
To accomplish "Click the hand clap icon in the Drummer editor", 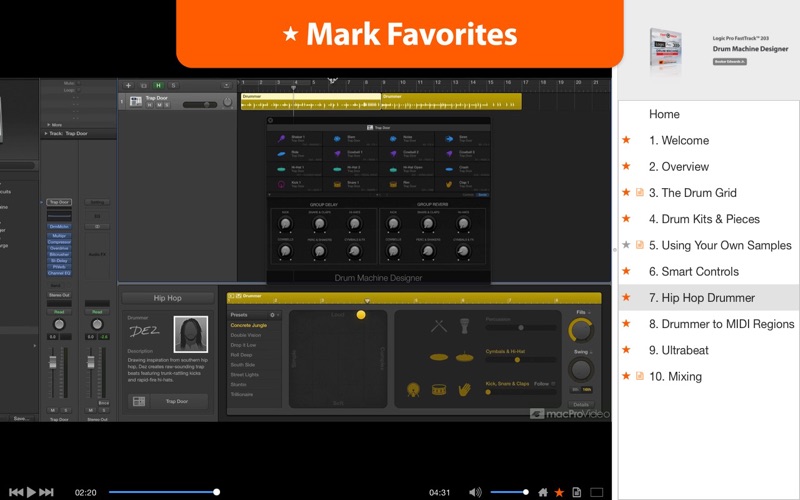I will [x=464, y=390].
